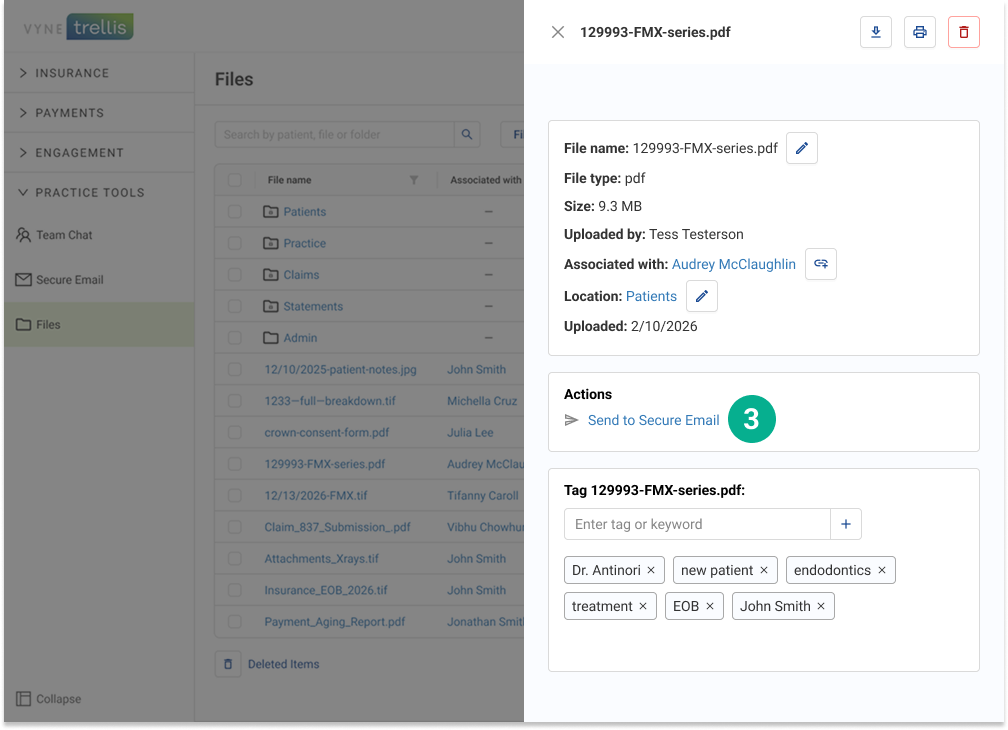Open Team Chat in sidebar
The image size is (1008, 730).
coord(64,235)
